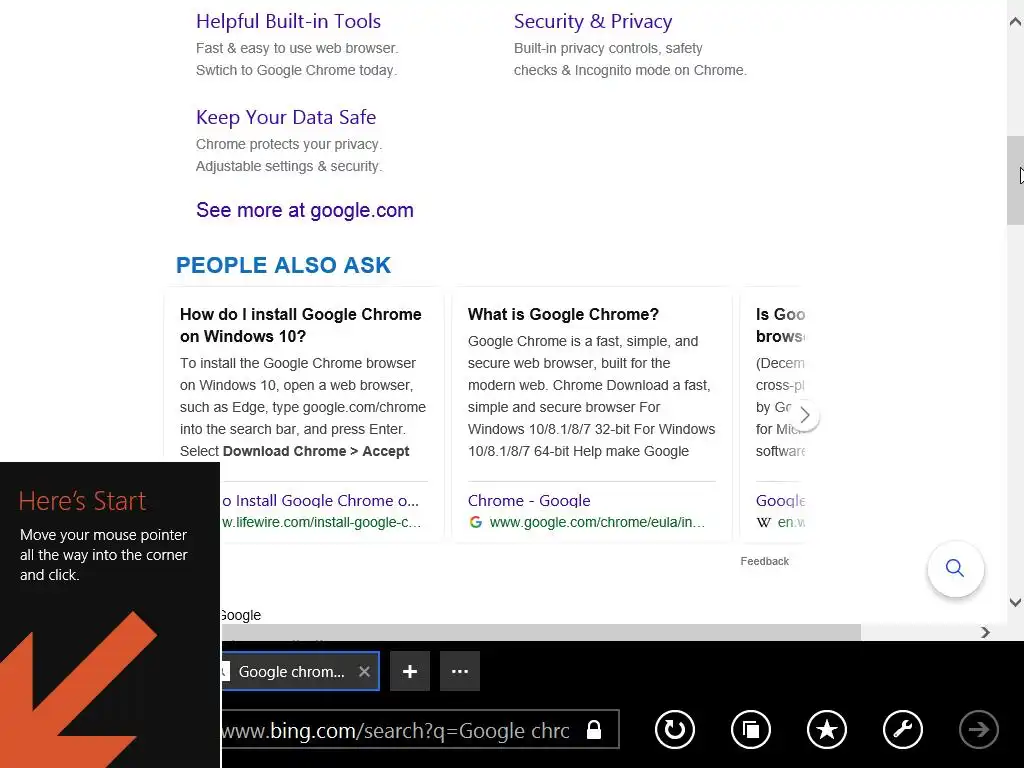Image resolution: width=1024 pixels, height=768 pixels.
Task: Click the forward arrow button
Action: 978,729
